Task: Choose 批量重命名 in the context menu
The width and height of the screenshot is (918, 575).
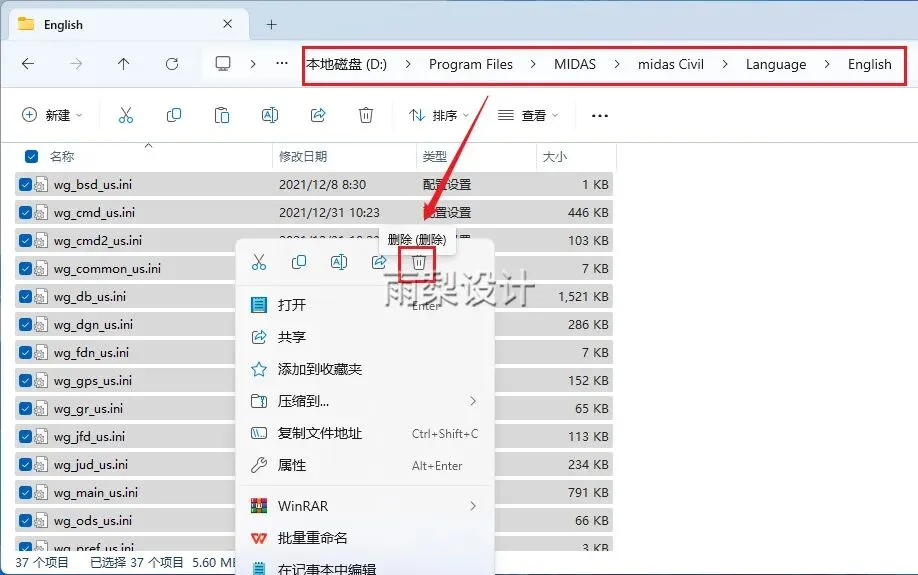Action: click(365, 538)
